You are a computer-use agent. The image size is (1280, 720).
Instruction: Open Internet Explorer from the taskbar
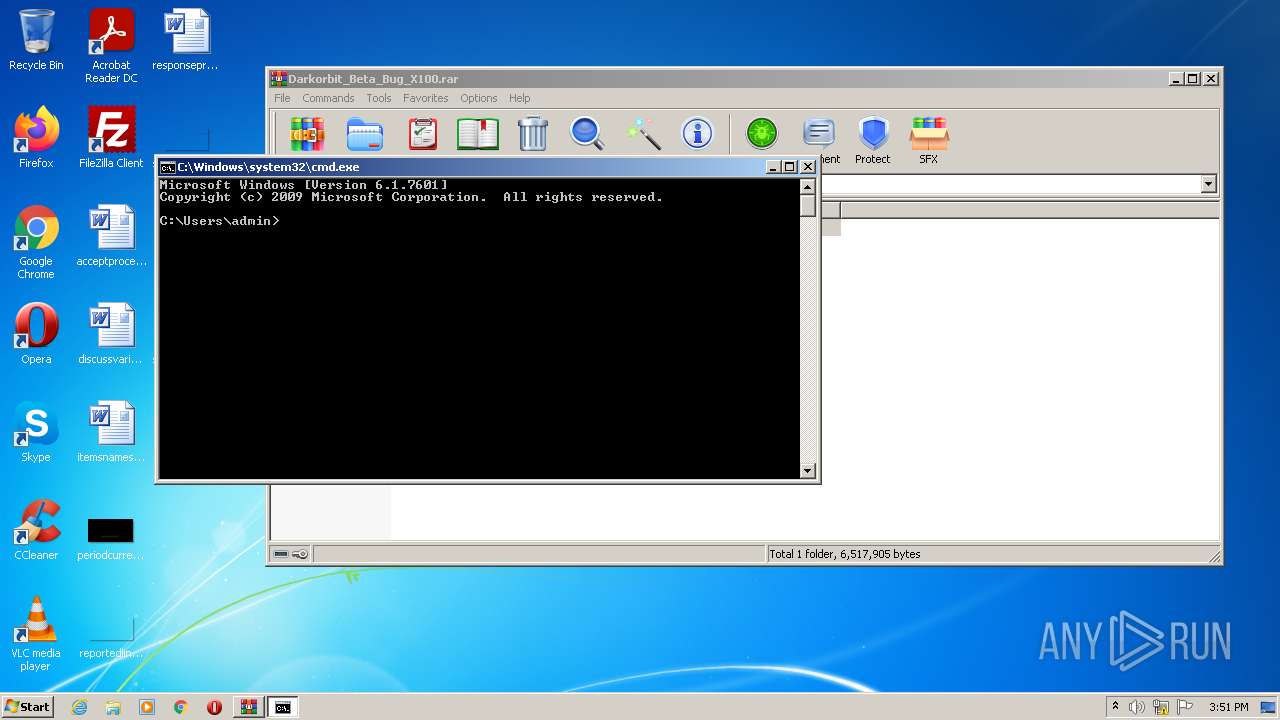pos(80,707)
